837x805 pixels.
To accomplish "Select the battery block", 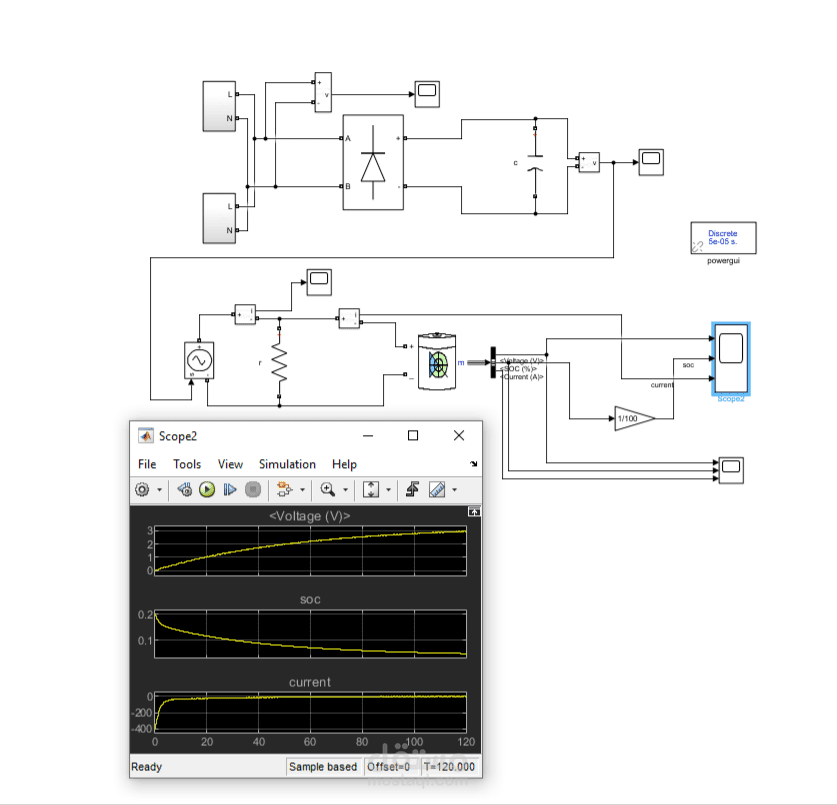I will 437,361.
